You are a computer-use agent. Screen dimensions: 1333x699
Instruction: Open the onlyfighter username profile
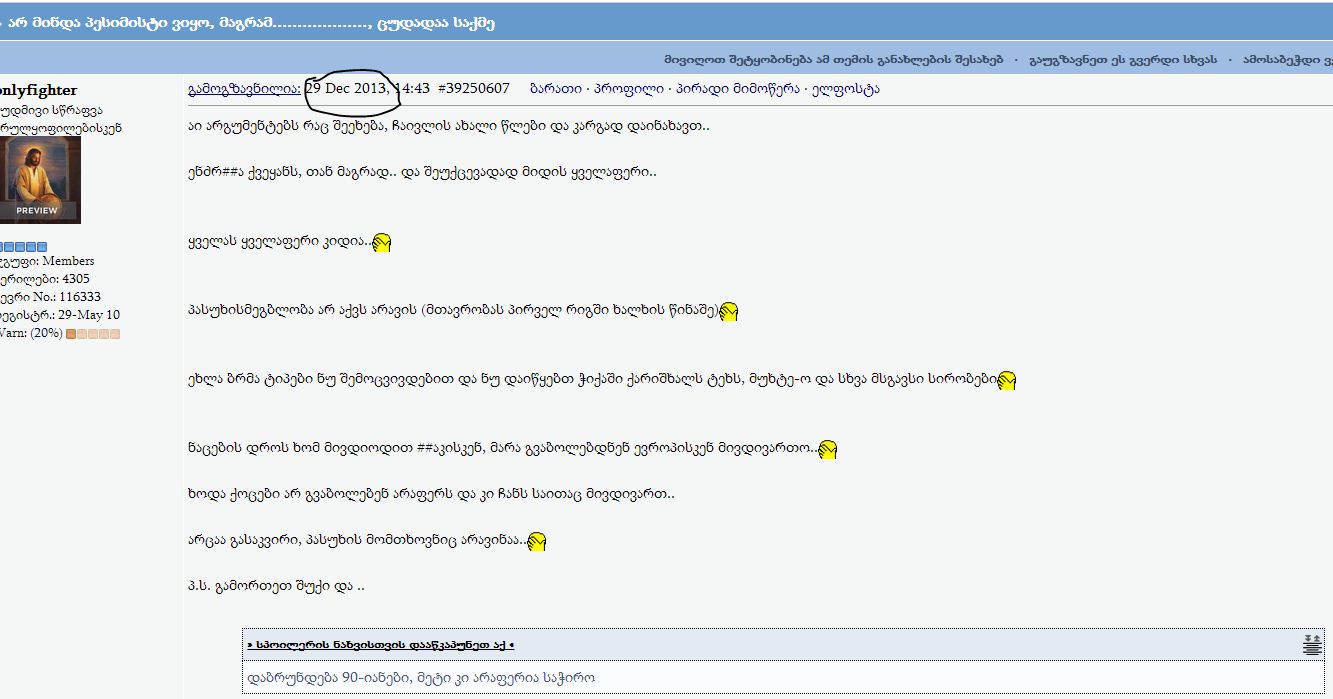point(38,90)
